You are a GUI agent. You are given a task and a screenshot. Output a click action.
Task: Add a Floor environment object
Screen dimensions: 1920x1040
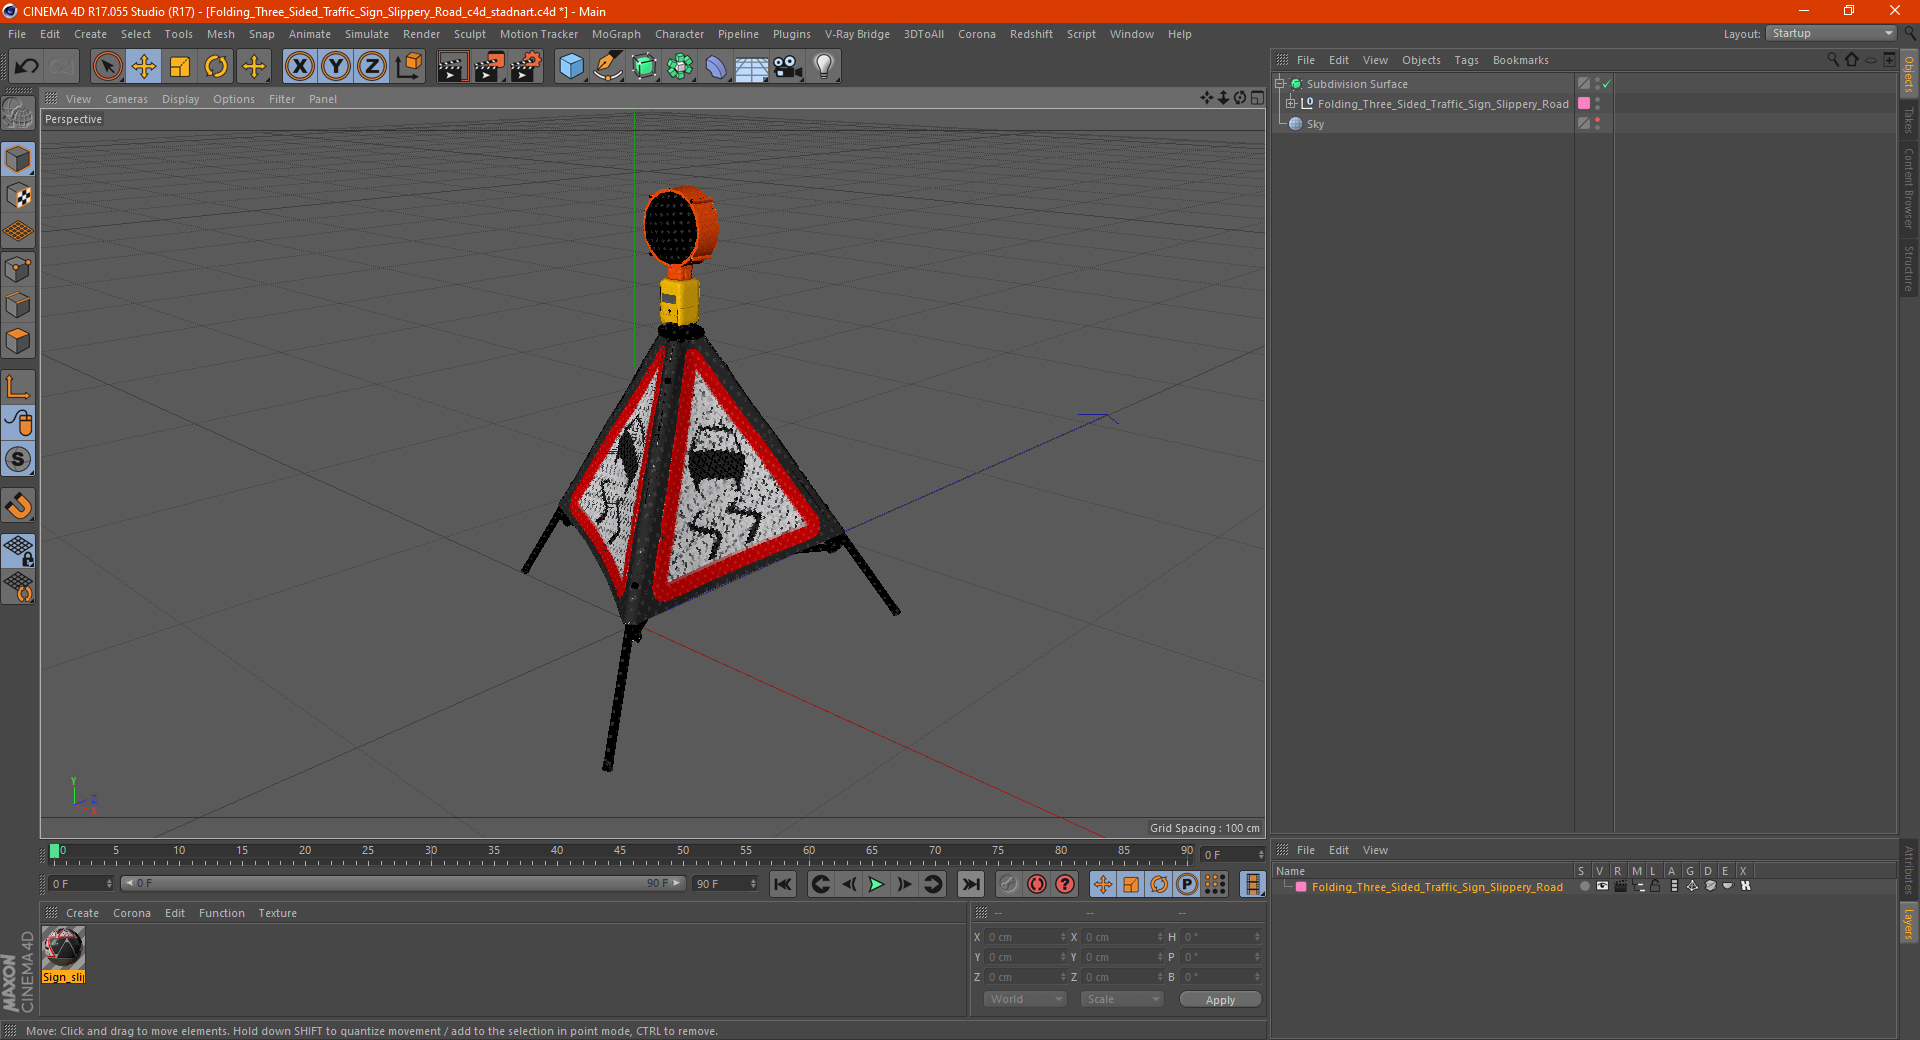point(751,67)
